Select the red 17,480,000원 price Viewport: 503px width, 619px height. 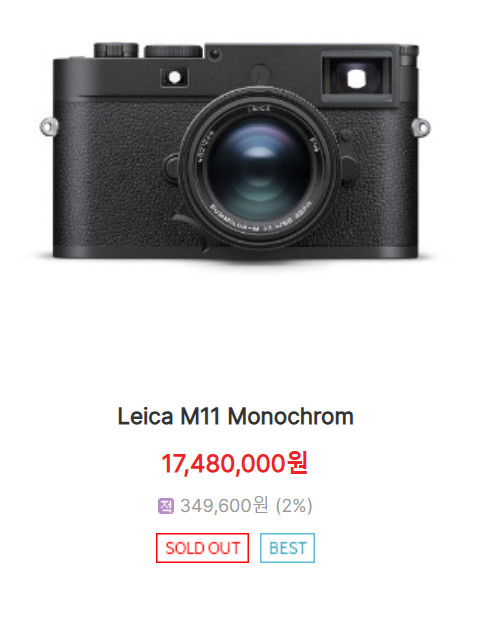(x=235, y=463)
